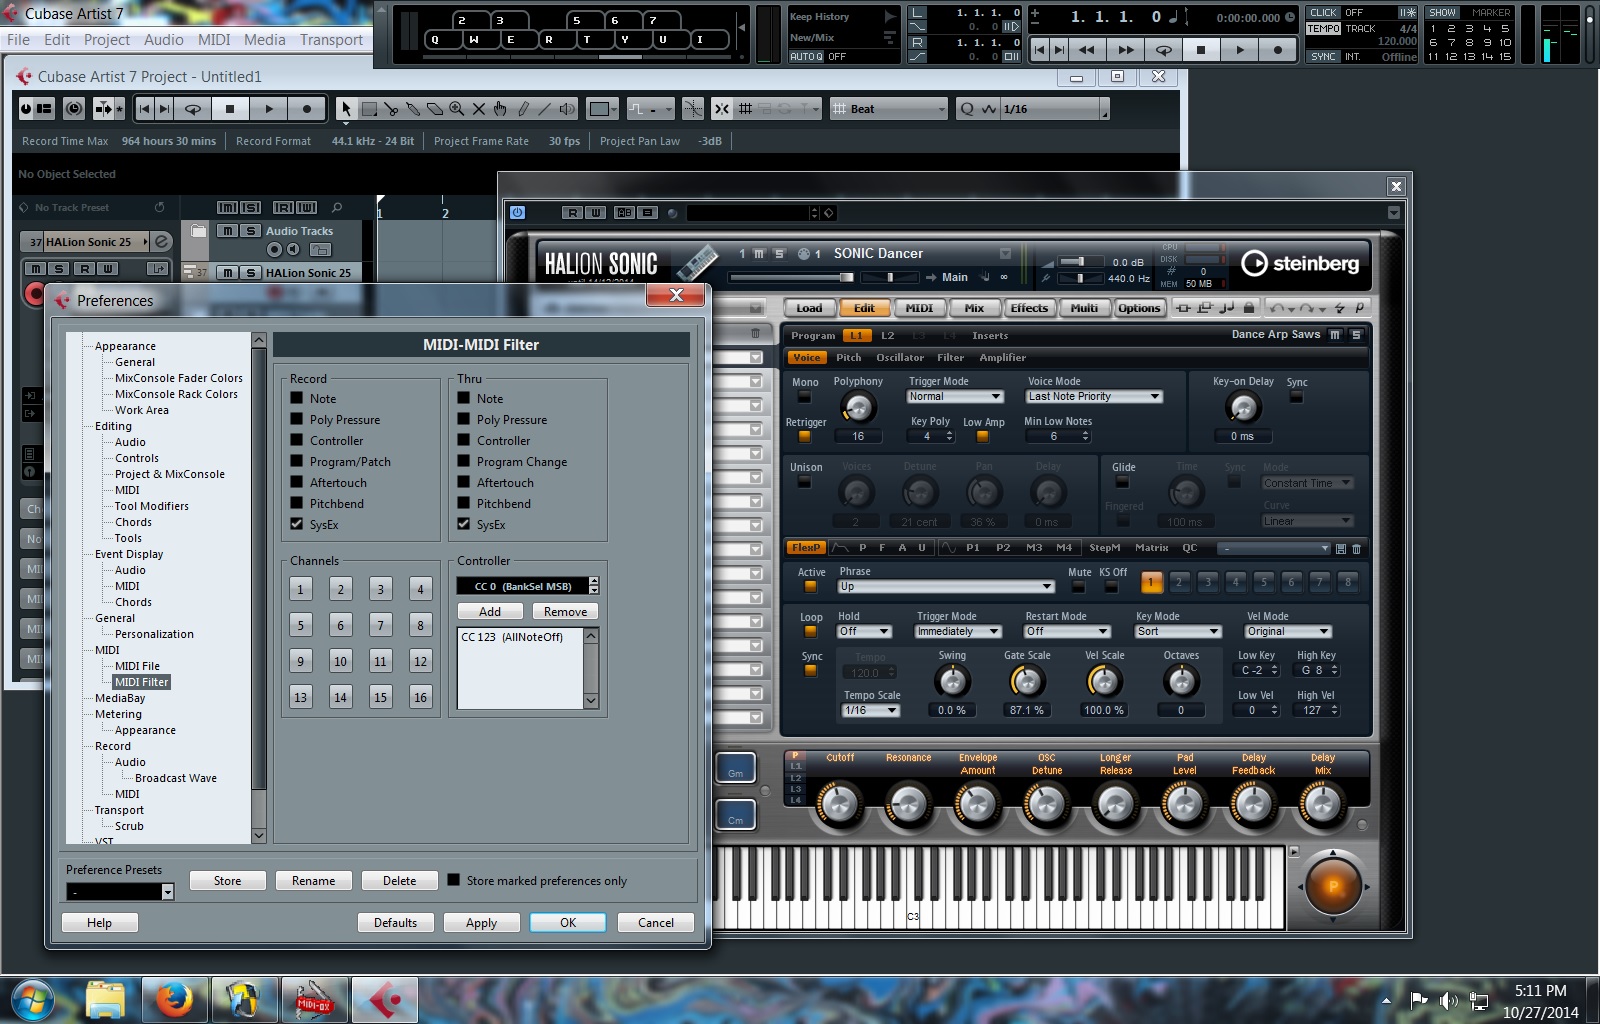The width and height of the screenshot is (1600, 1024).
Task: Uncheck Thru filter SysEx checkbox
Action: tap(464, 524)
